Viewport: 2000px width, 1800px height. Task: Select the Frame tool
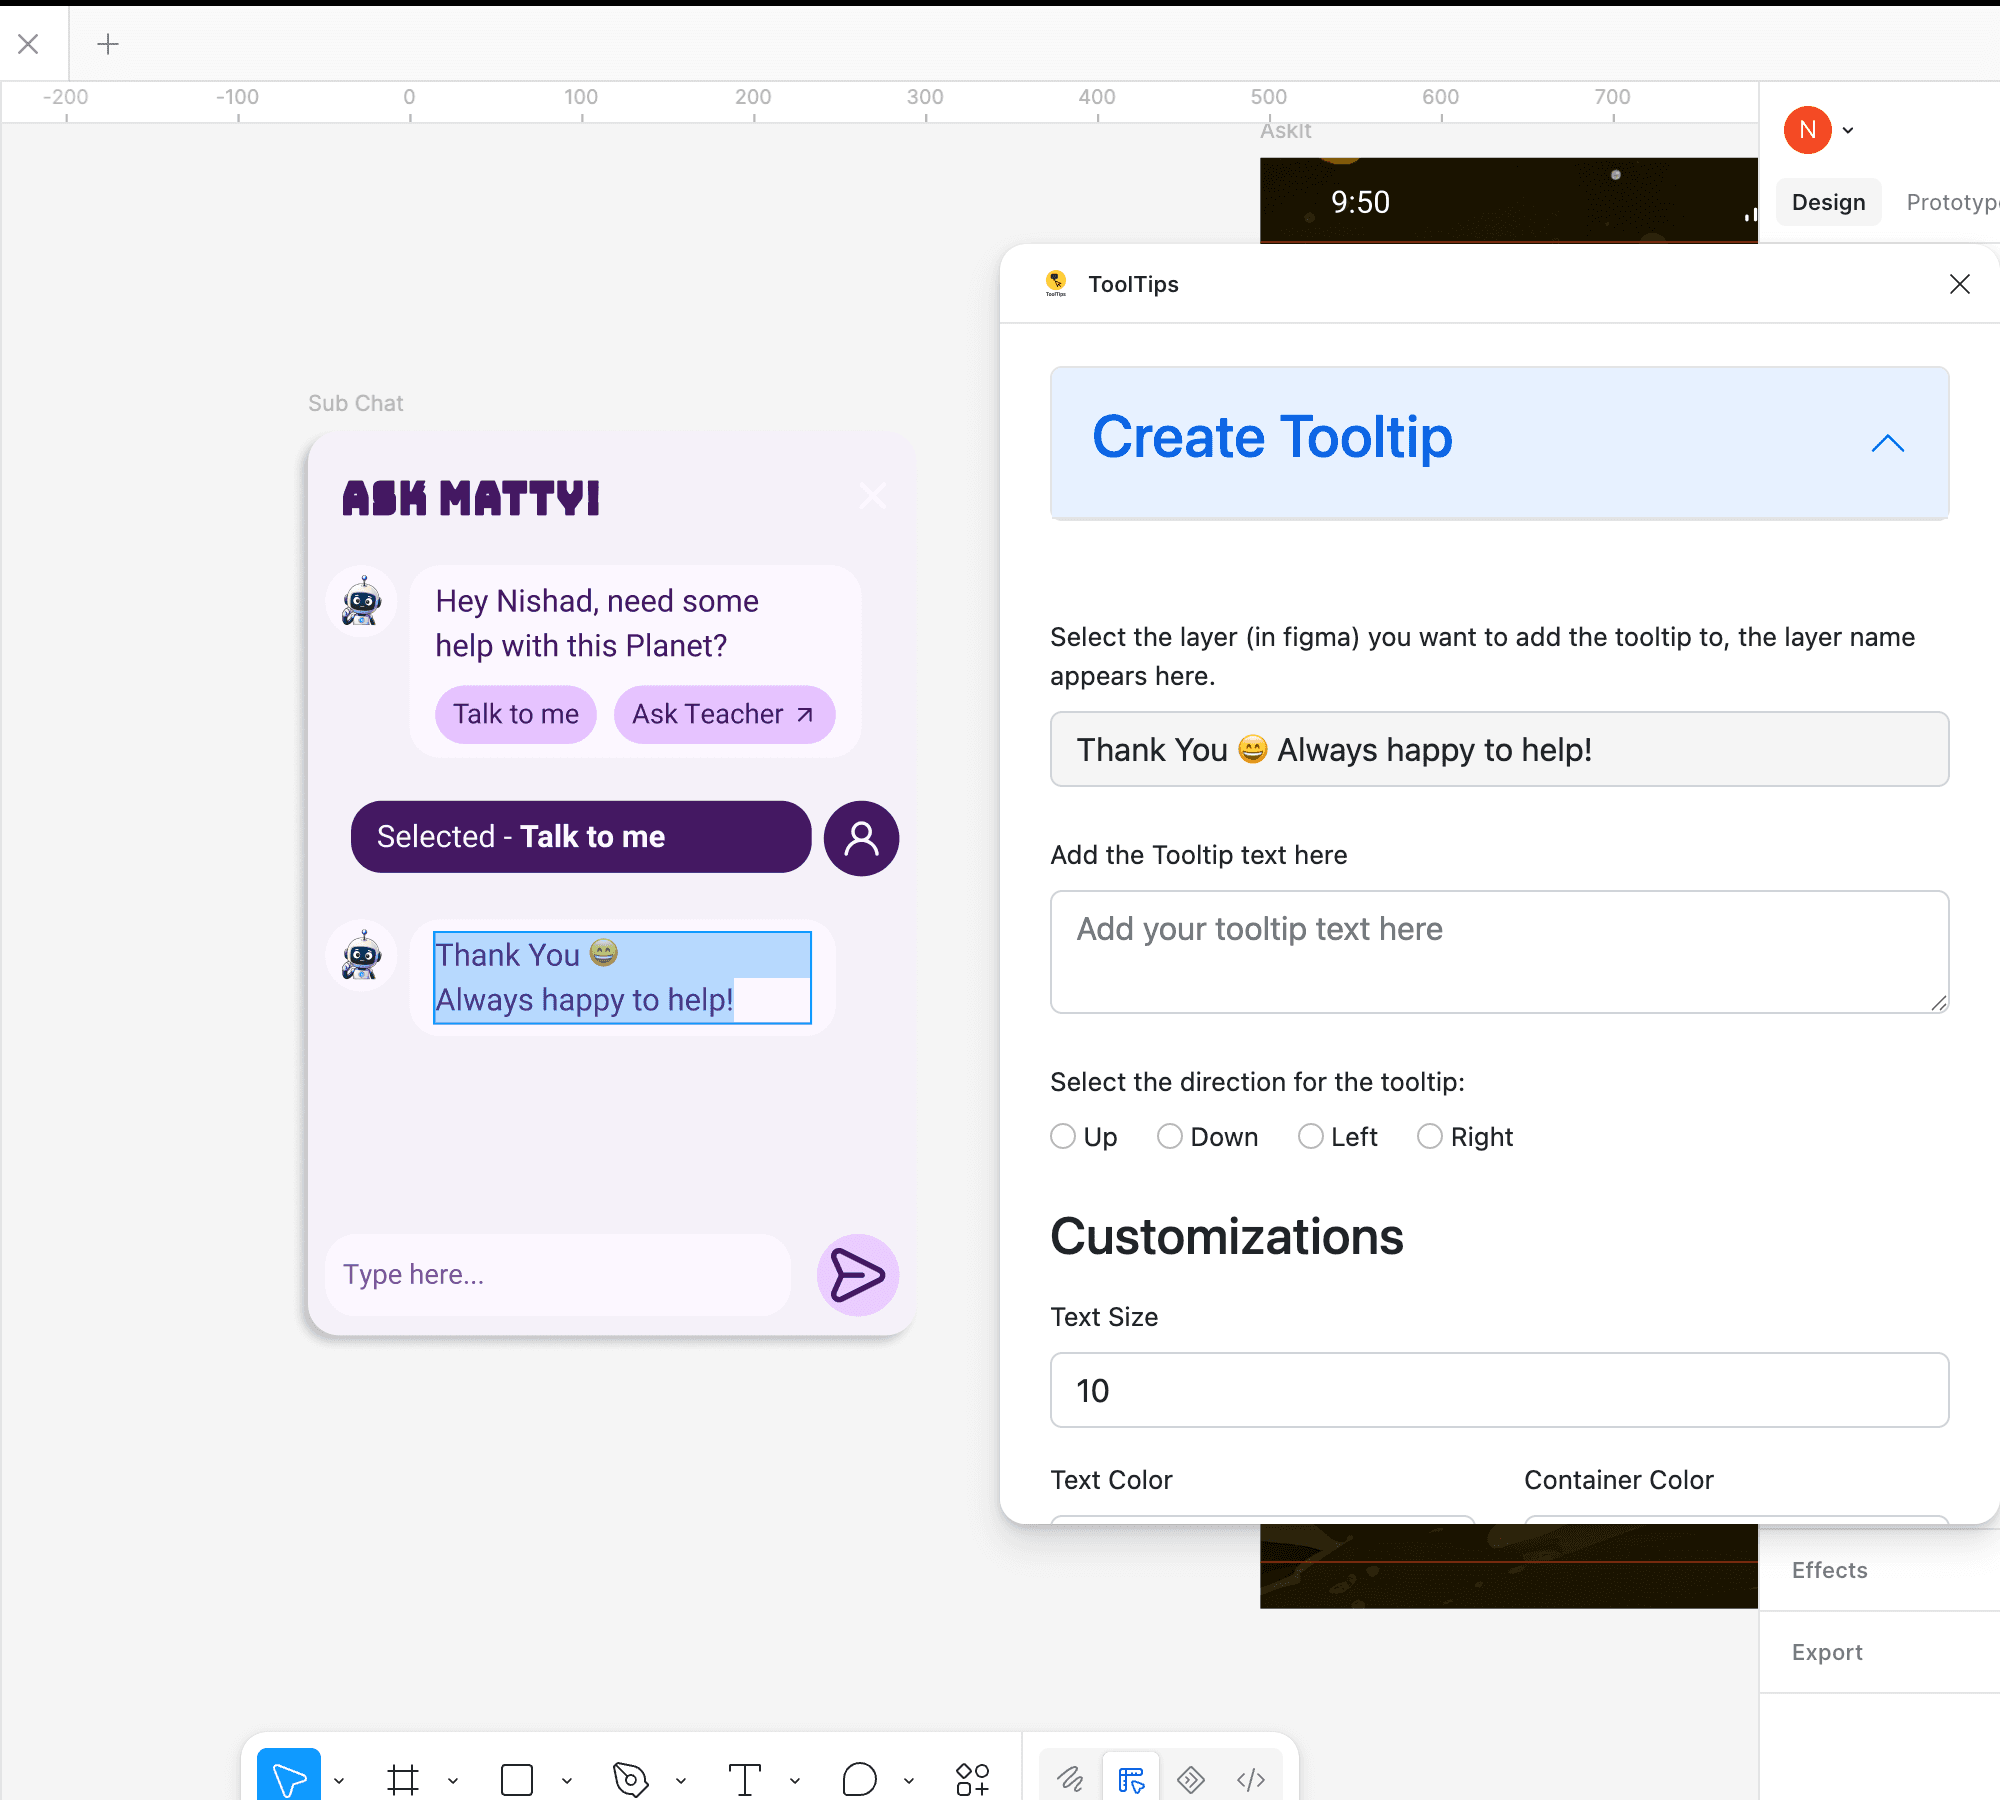coord(403,1779)
